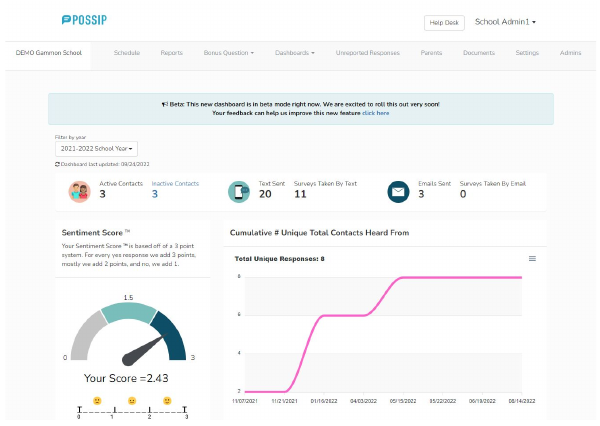Click the light teal gauge segment
The width and height of the screenshot is (600, 426).
pos(129,312)
